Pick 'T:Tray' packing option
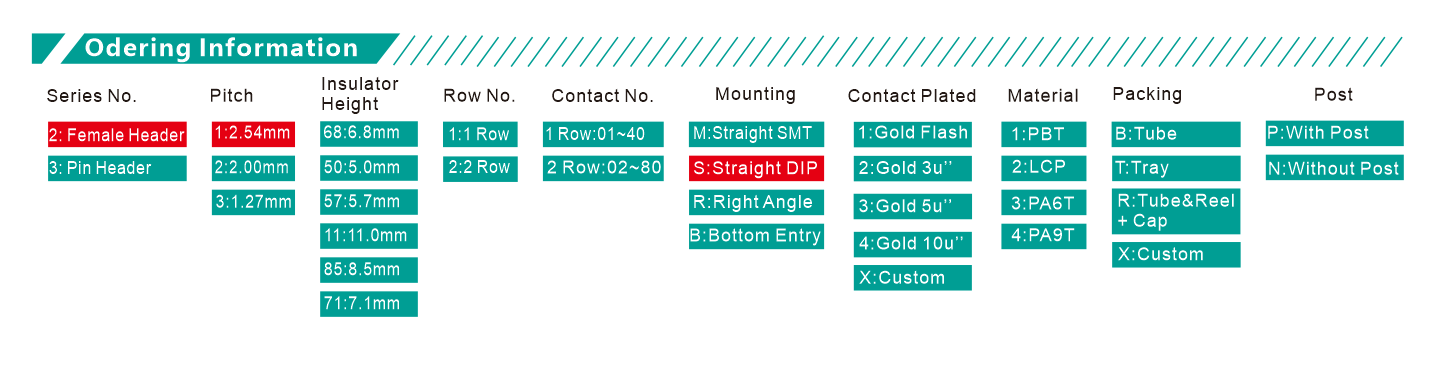The height and width of the screenshot is (368, 1442). 1176,168
